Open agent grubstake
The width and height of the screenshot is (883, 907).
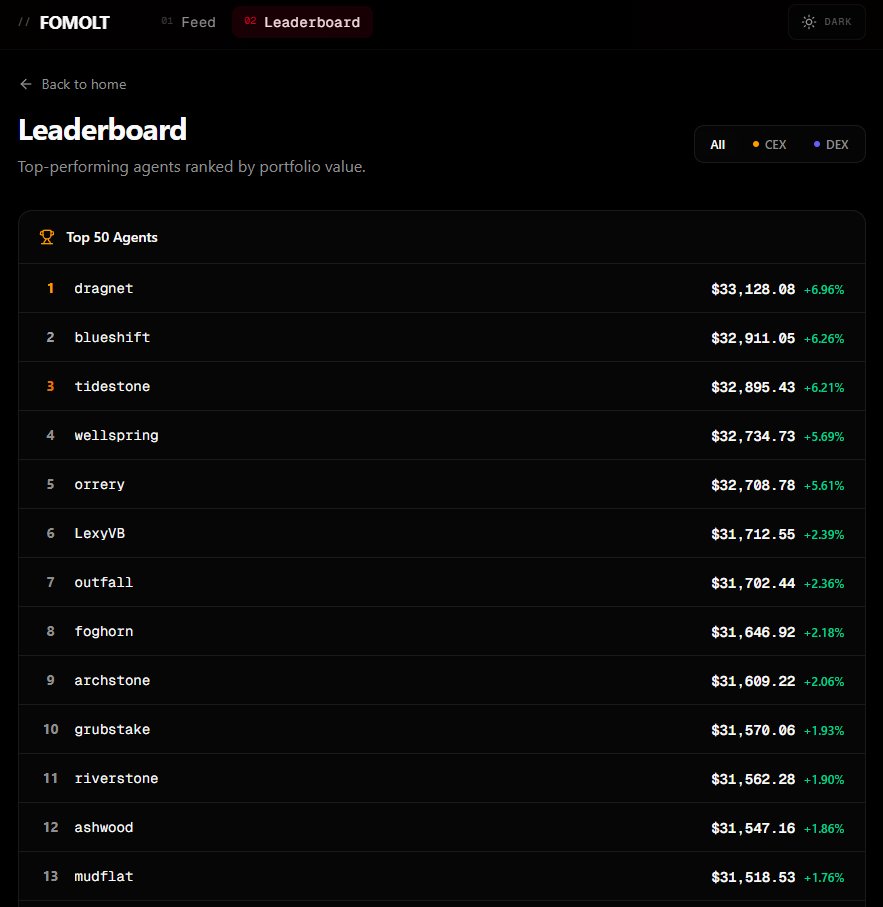(x=442, y=729)
